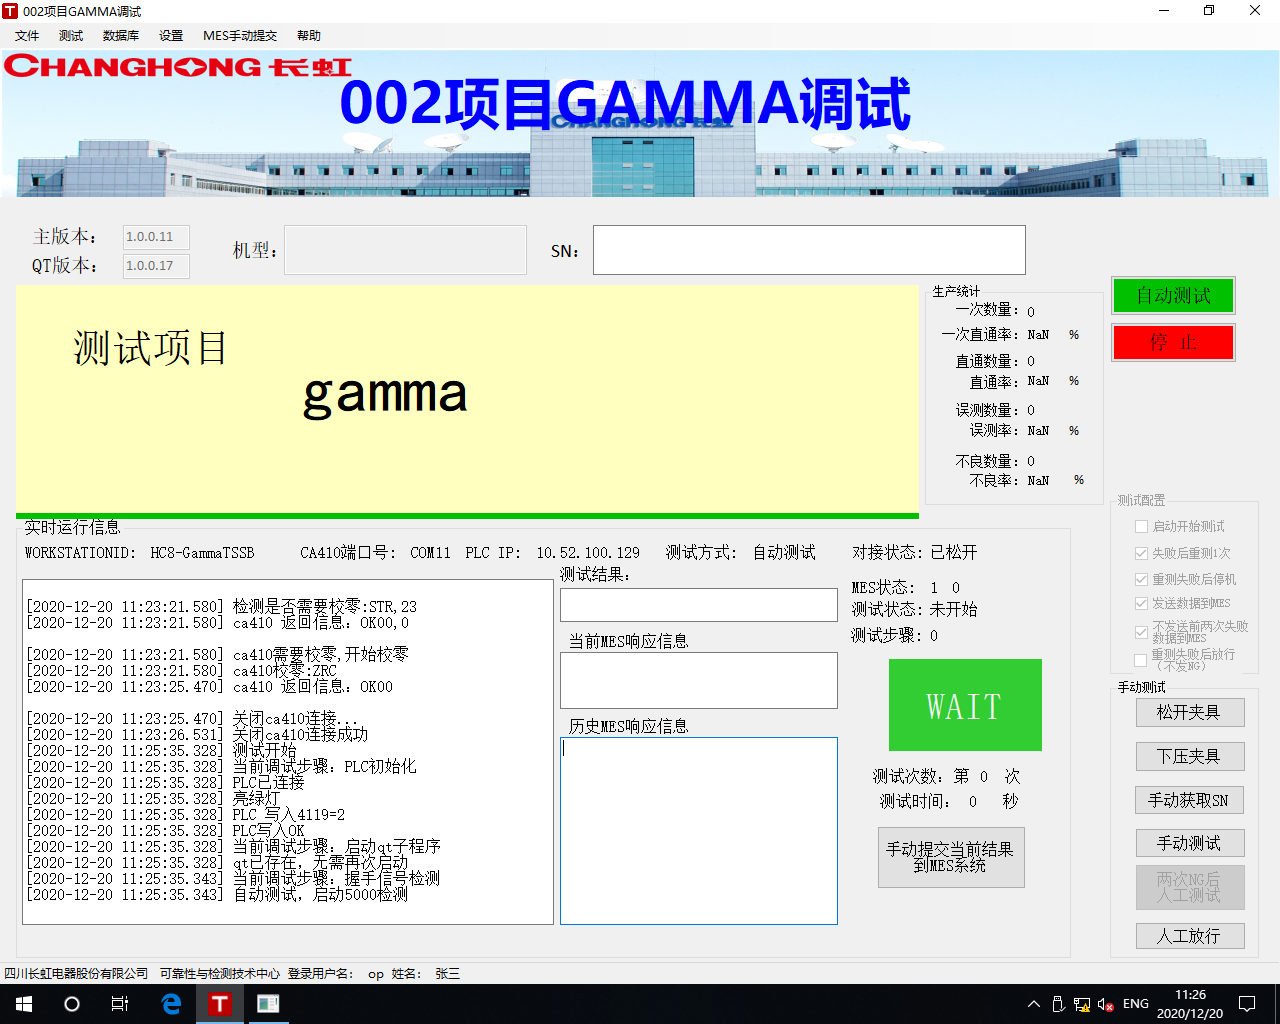Open the 测试 menu
The height and width of the screenshot is (1024, 1280).
(x=71, y=36)
